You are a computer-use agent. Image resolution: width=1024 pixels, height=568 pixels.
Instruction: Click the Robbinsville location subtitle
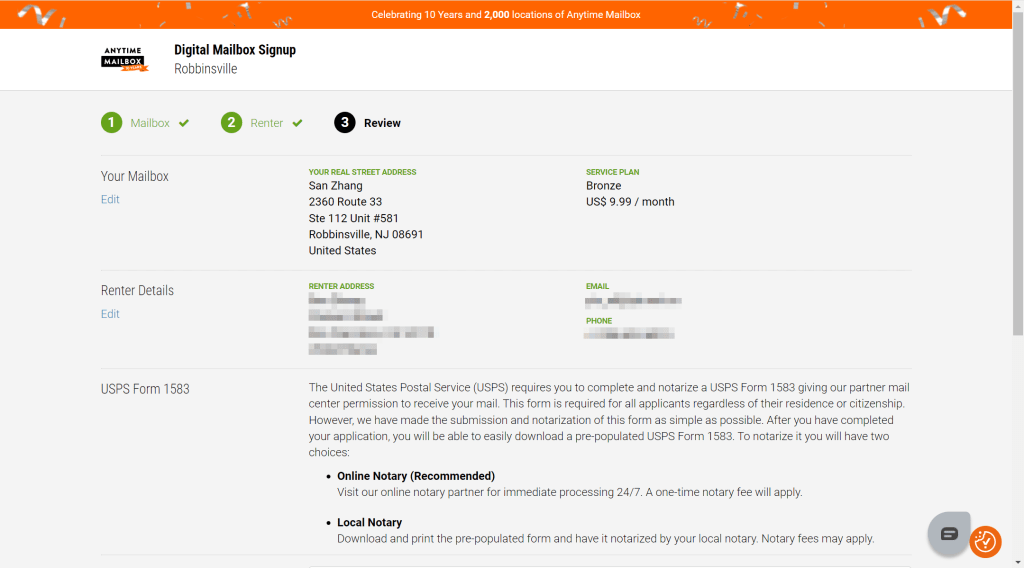point(206,69)
